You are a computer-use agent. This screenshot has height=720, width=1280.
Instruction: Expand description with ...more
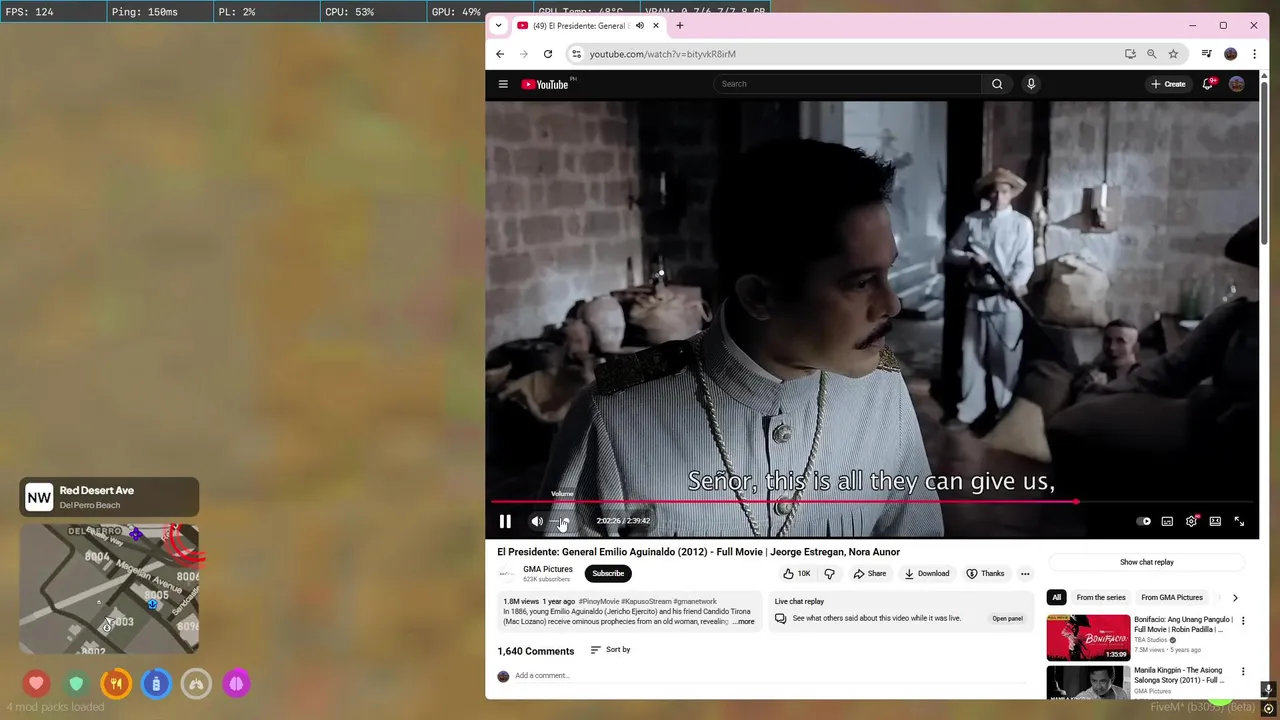click(743, 622)
